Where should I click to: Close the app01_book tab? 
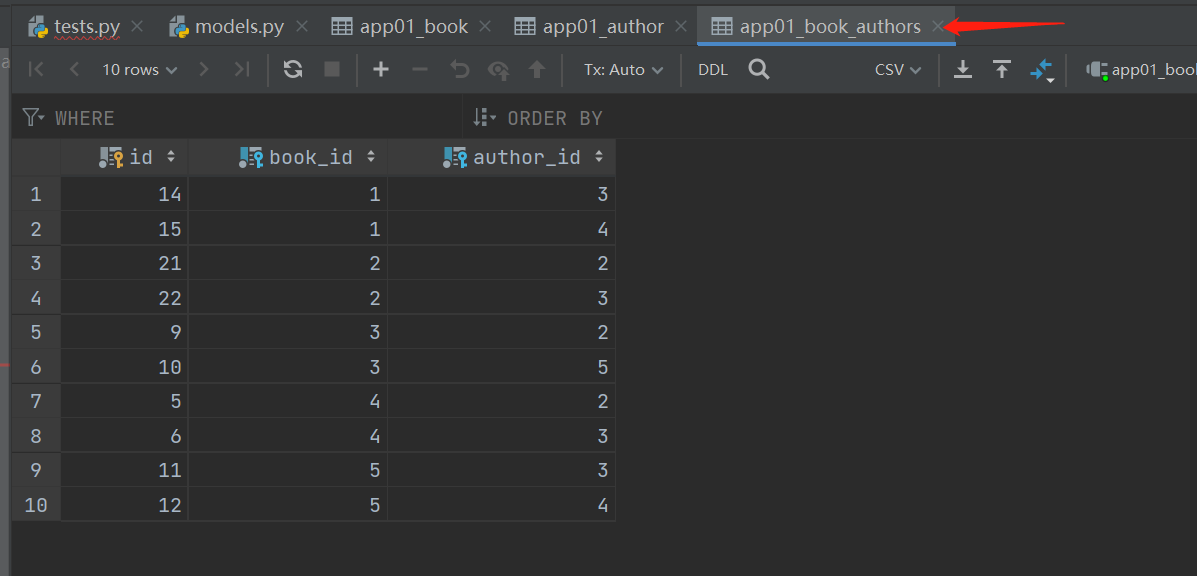[485, 27]
